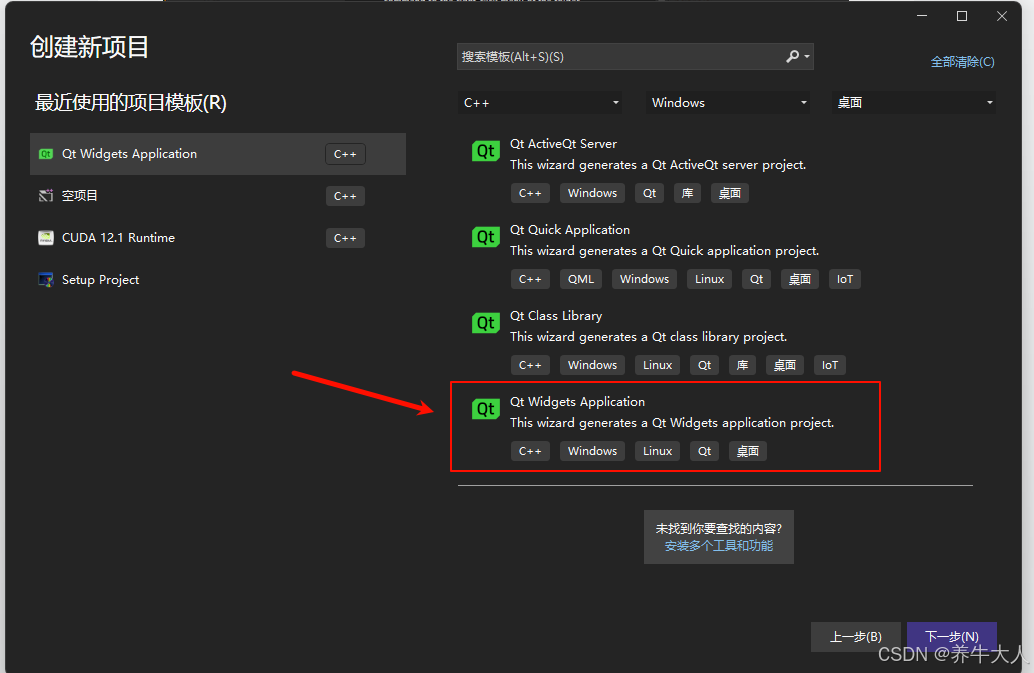Image resolution: width=1034 pixels, height=673 pixels.
Task: Click the IoT tag under Qt Class Library
Action: 830,365
